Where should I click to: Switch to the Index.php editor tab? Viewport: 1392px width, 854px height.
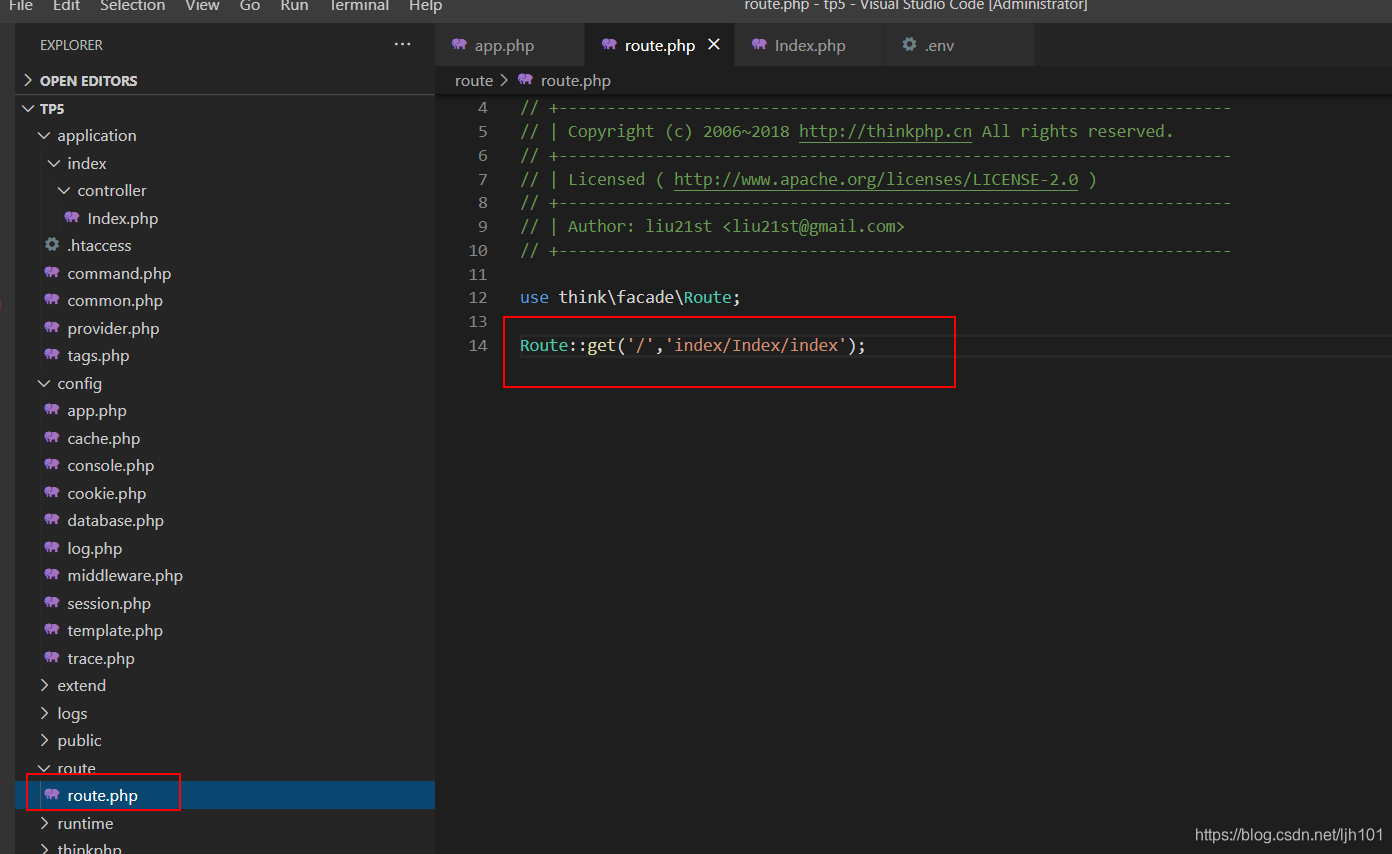click(810, 45)
